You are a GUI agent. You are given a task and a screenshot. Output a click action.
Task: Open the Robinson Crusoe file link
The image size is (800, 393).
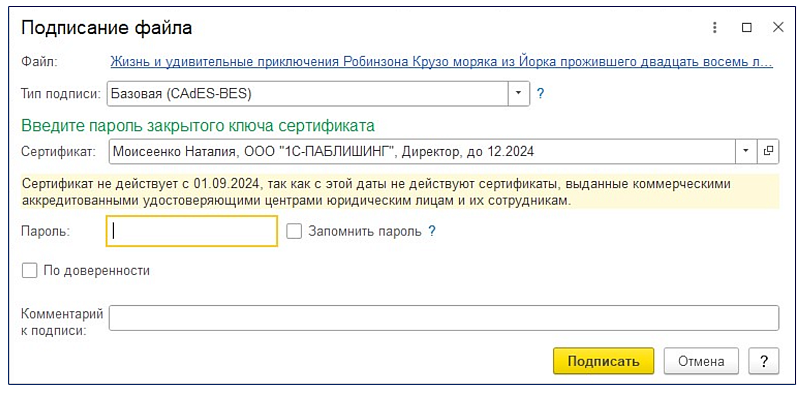442,62
